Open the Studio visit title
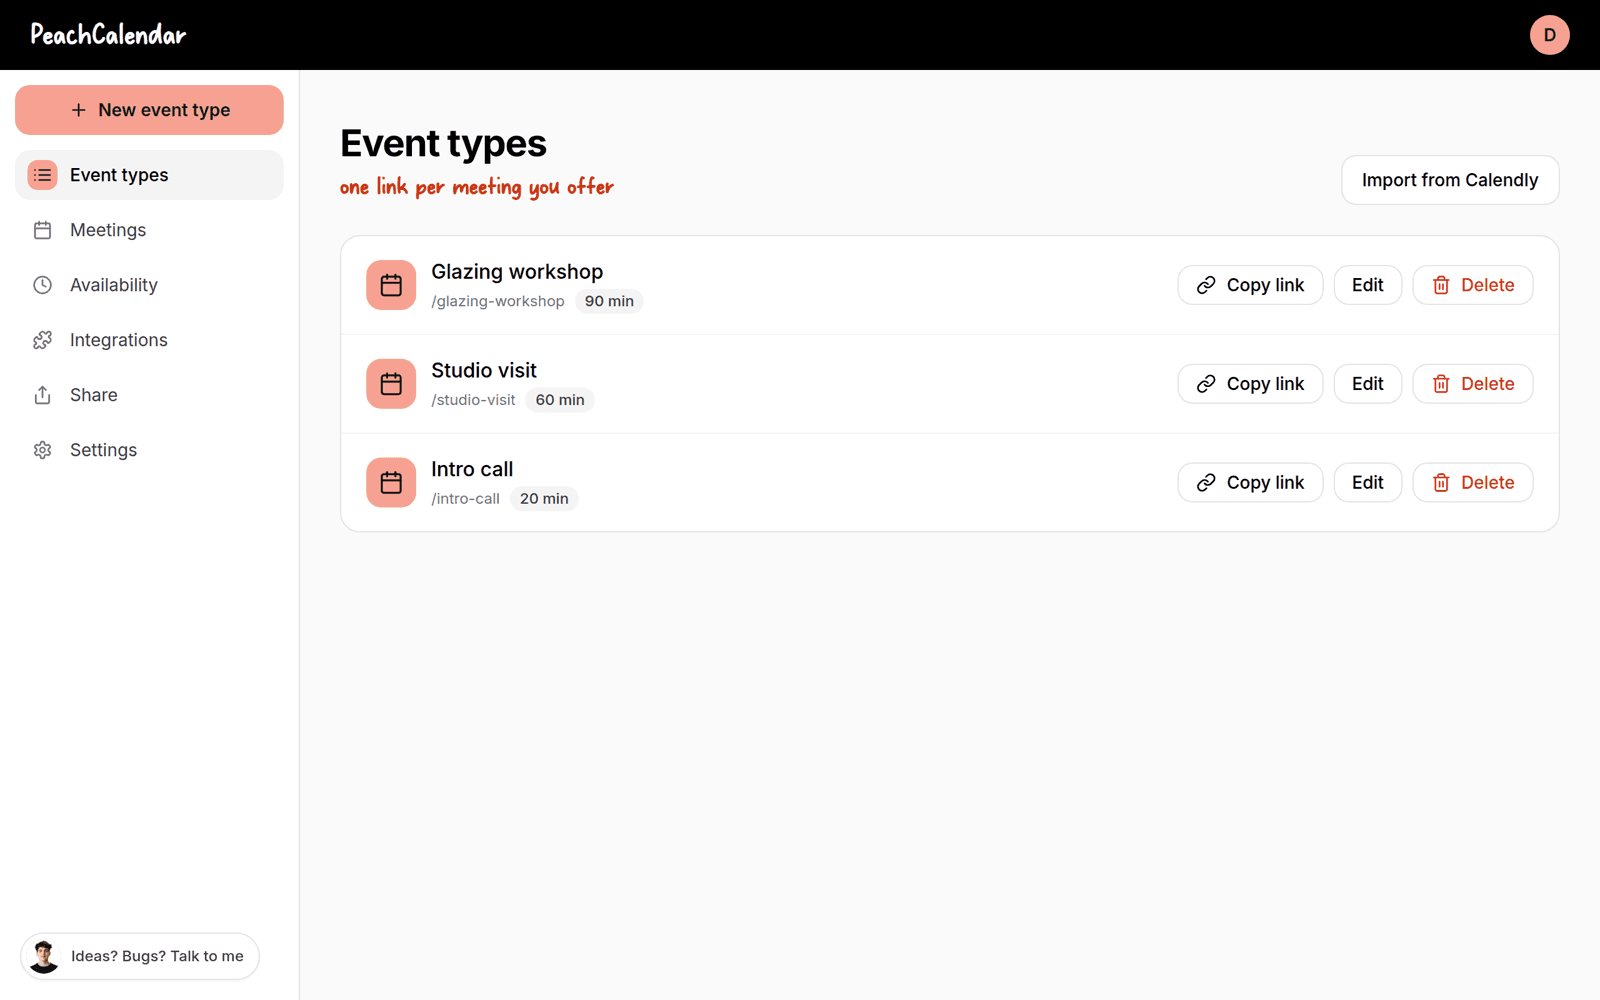The width and height of the screenshot is (1600, 1000). coord(484,370)
